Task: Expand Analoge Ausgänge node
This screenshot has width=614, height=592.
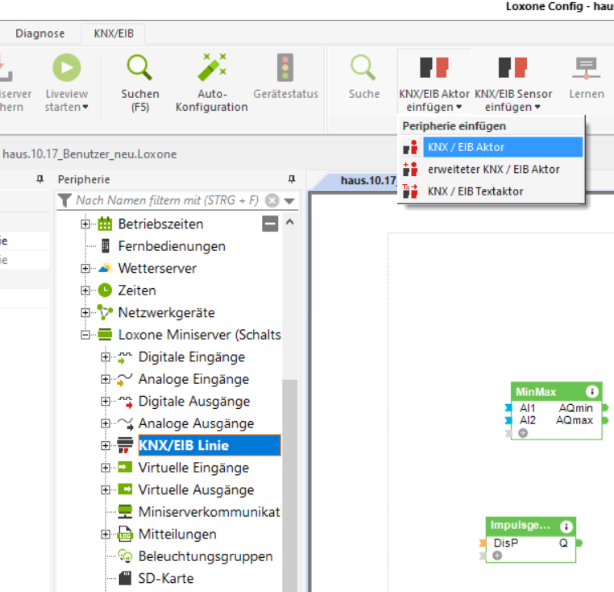Action: pyautogui.click(x=105, y=423)
